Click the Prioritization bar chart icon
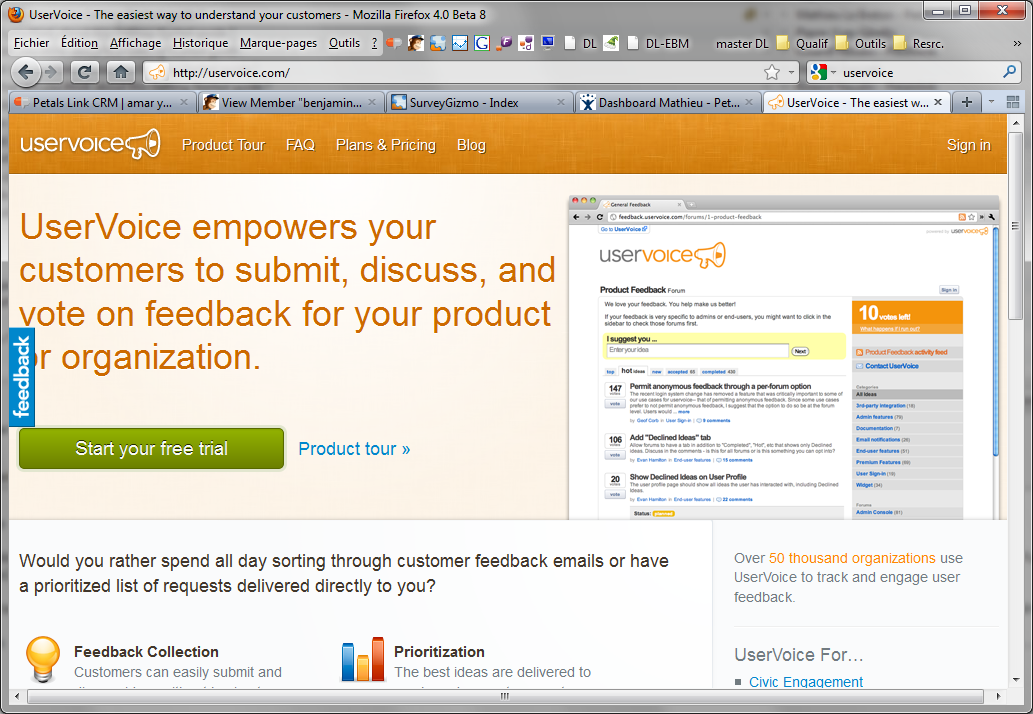Screen dimensions: 1033x714 click(x=362, y=659)
